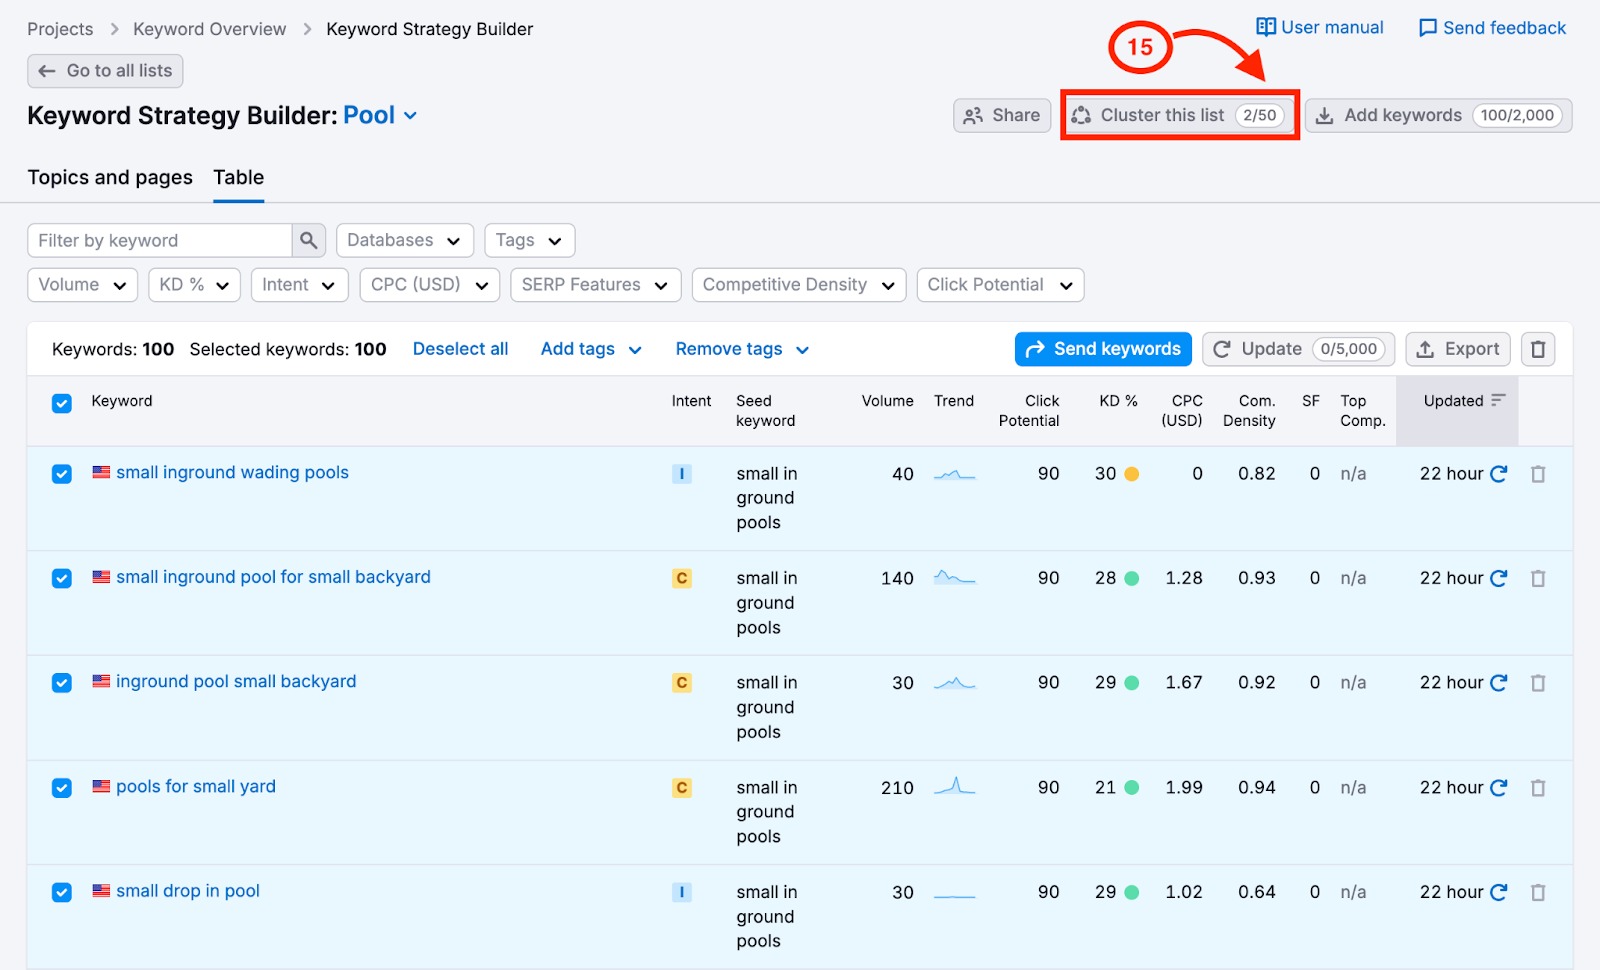The width and height of the screenshot is (1600, 970).
Task: Refresh the 'pools for small yard' row
Action: [1498, 788]
